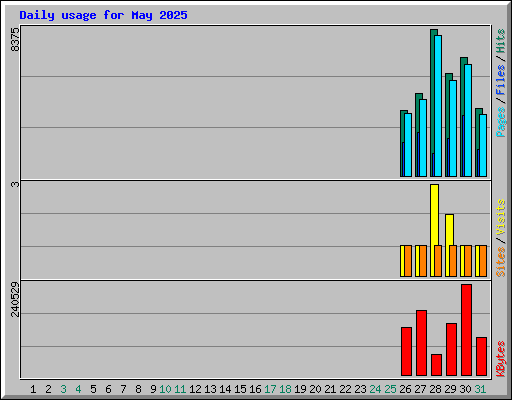Click the orange sites bar for day 26
The width and height of the screenshot is (512, 400).
(408, 261)
